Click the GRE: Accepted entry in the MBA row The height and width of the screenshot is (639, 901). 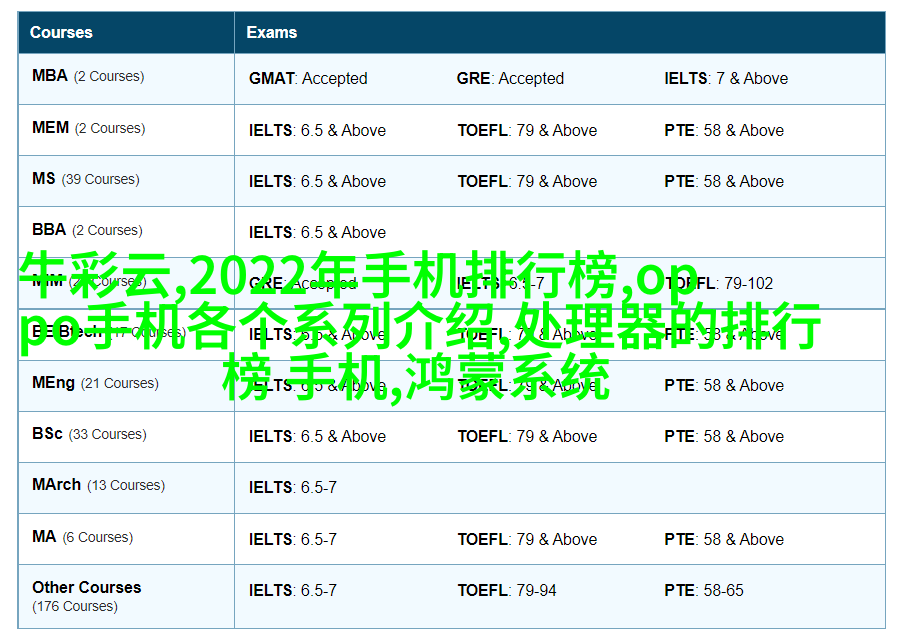pyautogui.click(x=510, y=78)
